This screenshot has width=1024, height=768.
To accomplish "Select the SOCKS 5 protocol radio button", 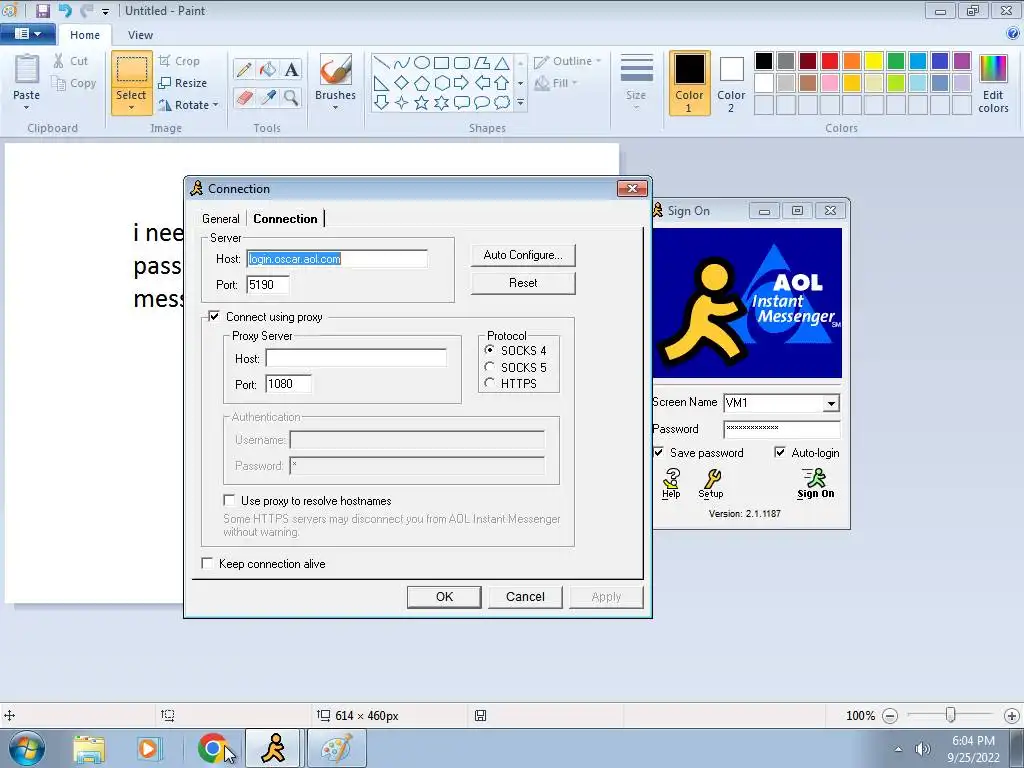I will (x=489, y=367).
